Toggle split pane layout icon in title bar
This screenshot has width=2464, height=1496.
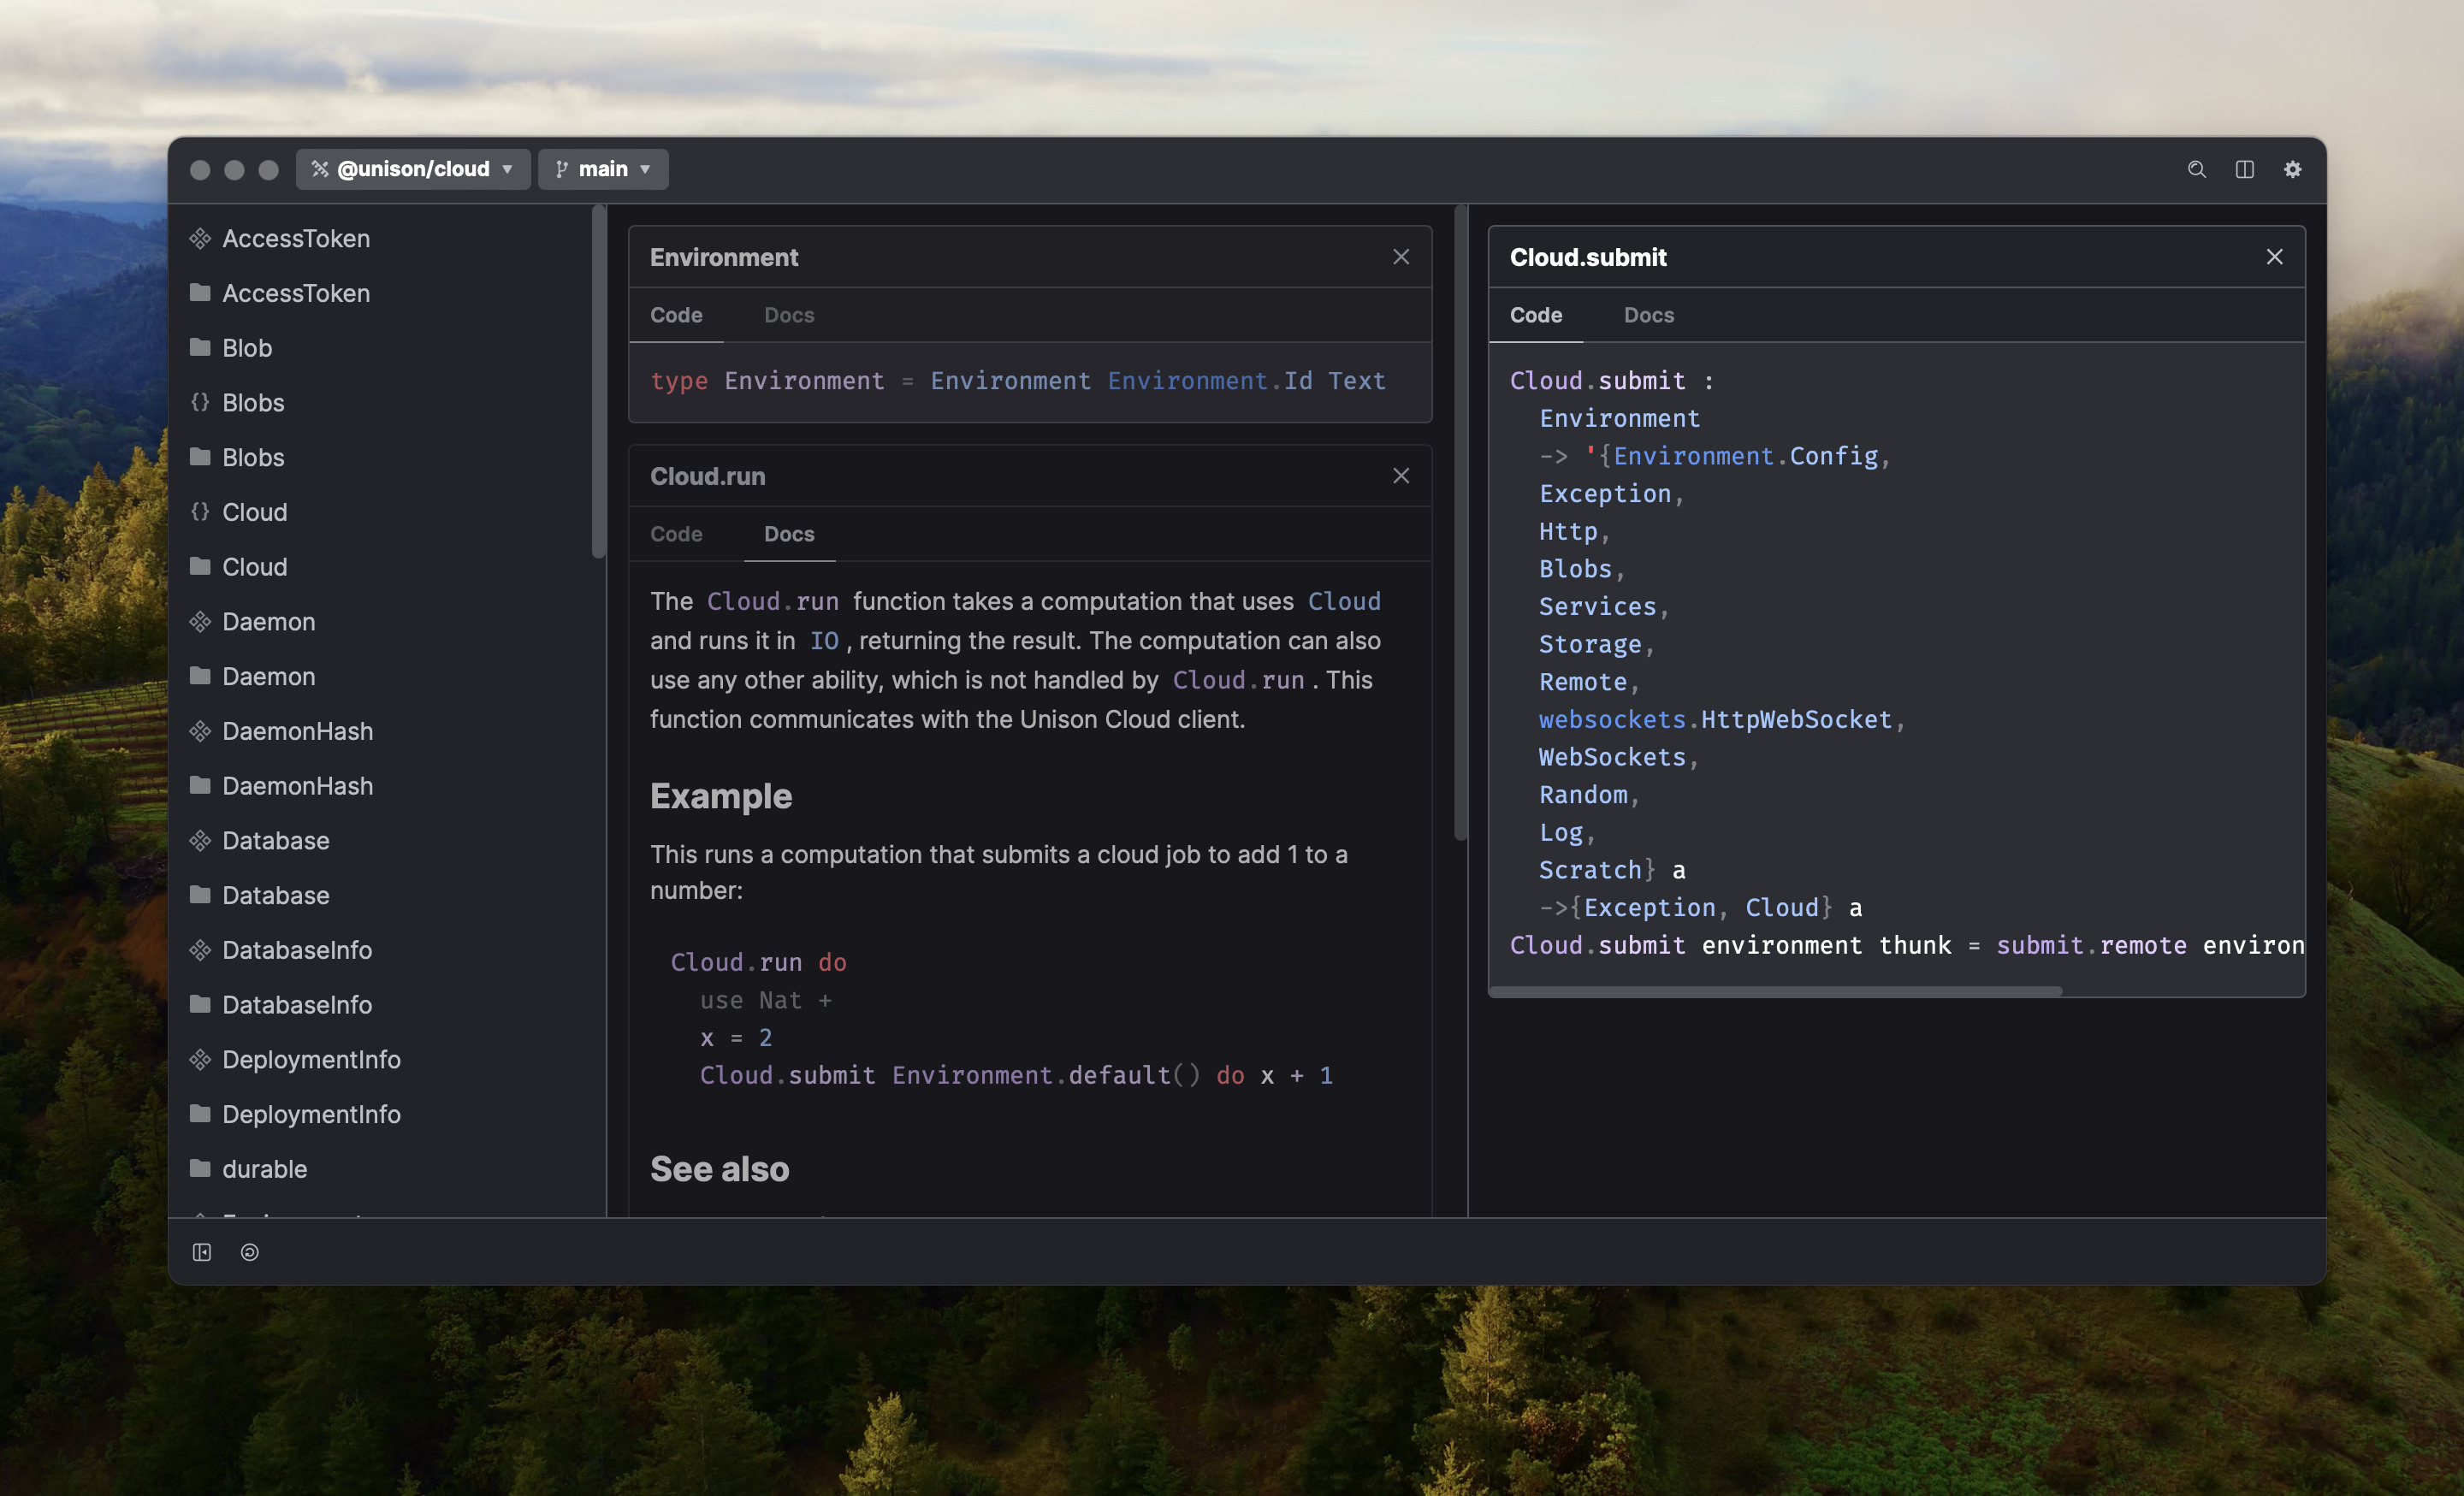point(2244,169)
